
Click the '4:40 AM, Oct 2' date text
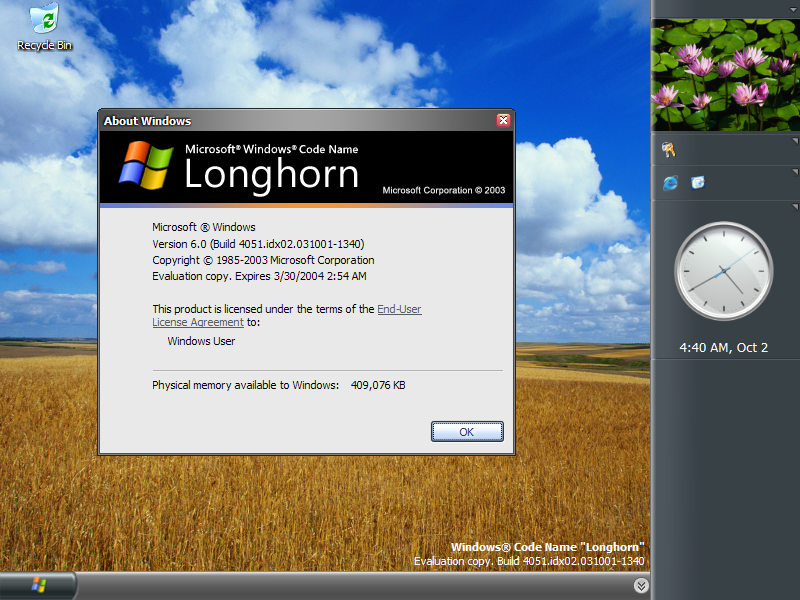(723, 347)
